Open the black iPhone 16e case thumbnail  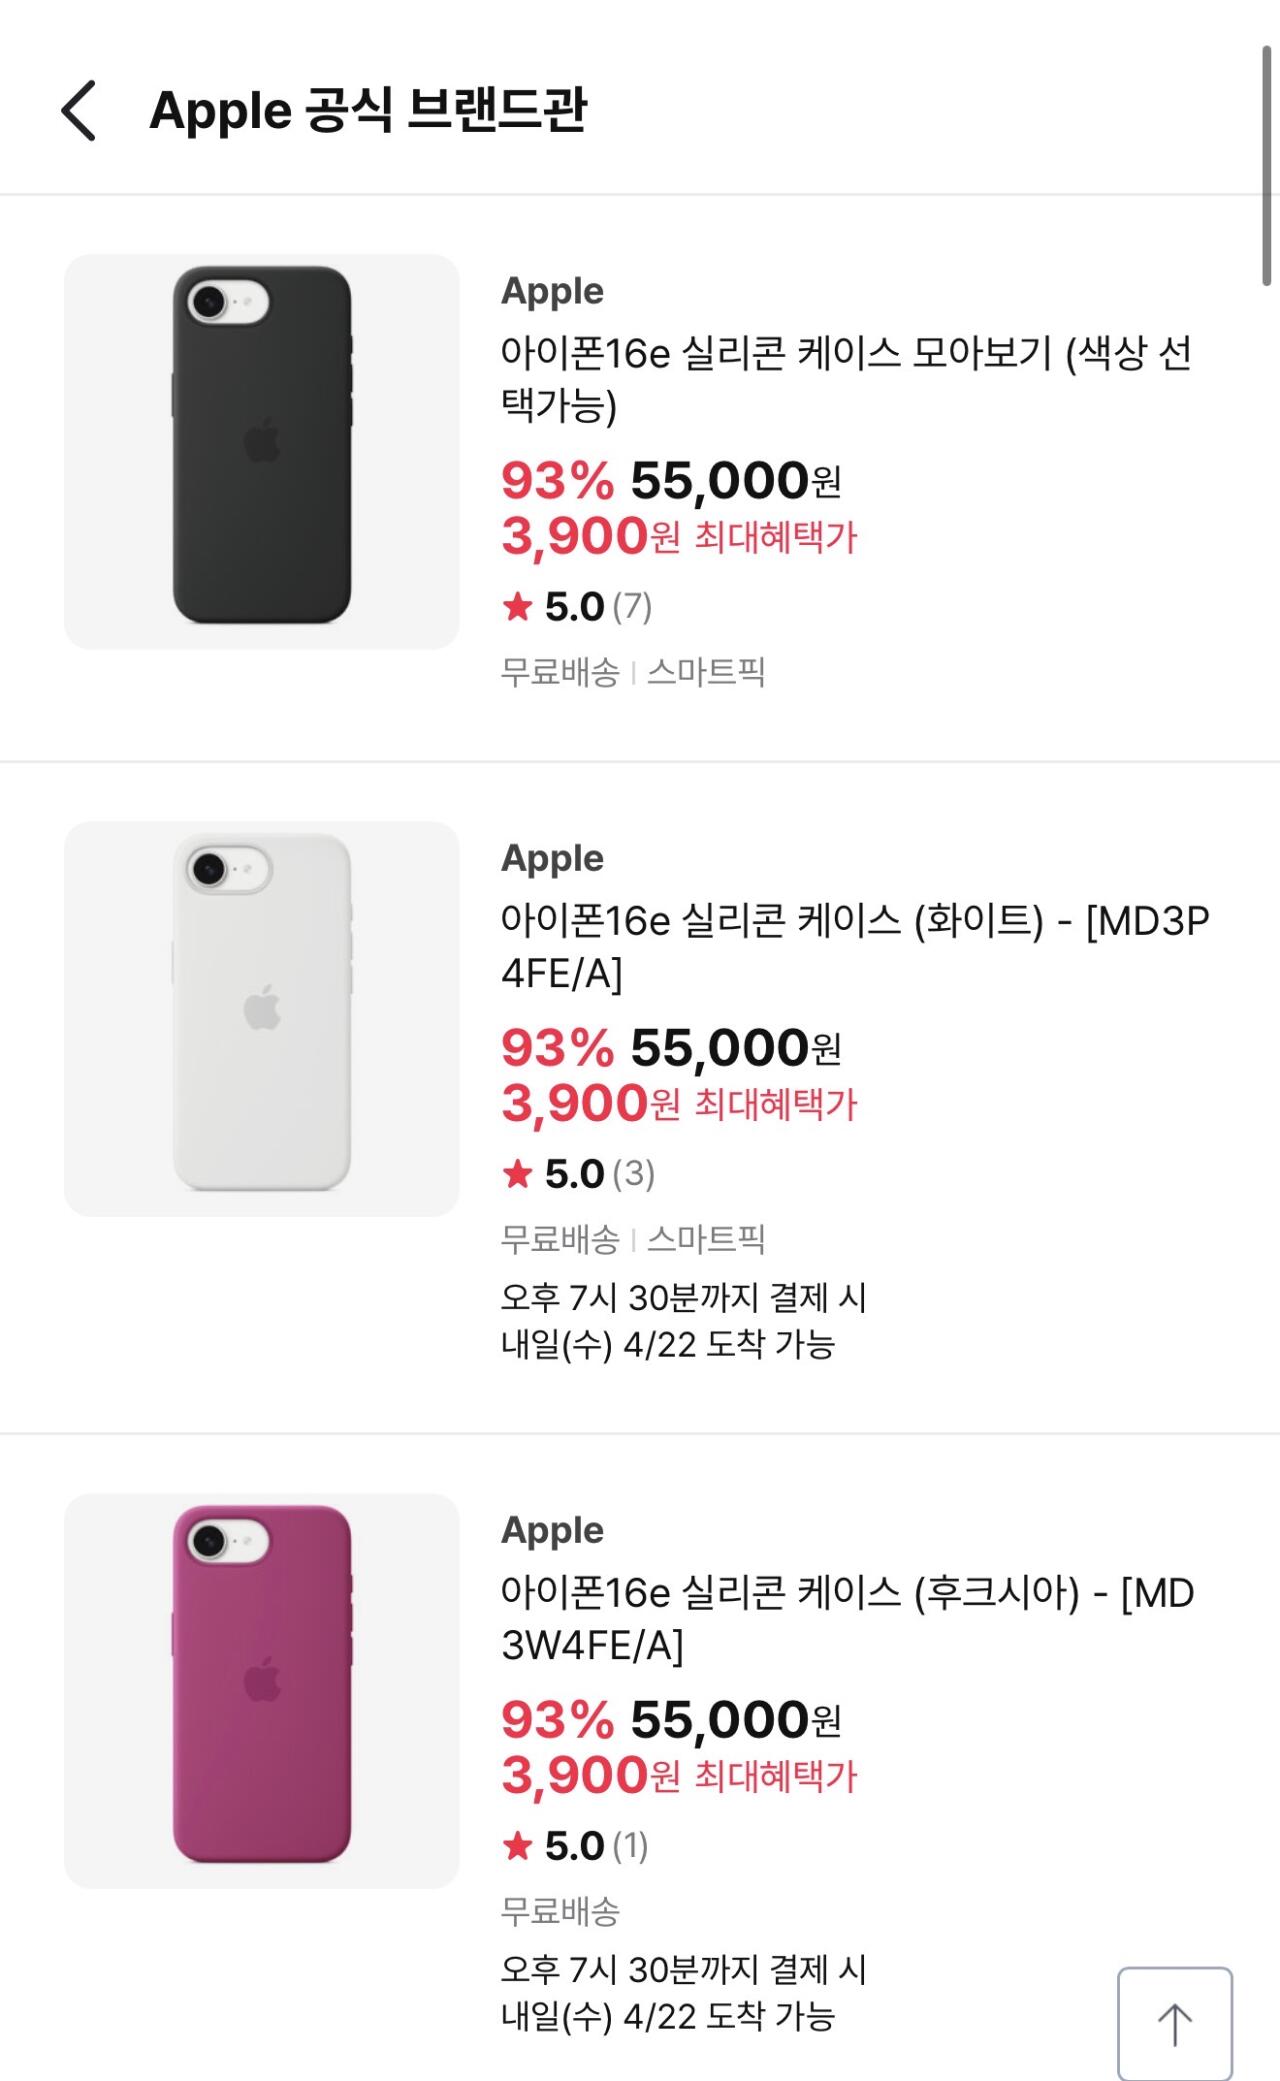(262, 451)
